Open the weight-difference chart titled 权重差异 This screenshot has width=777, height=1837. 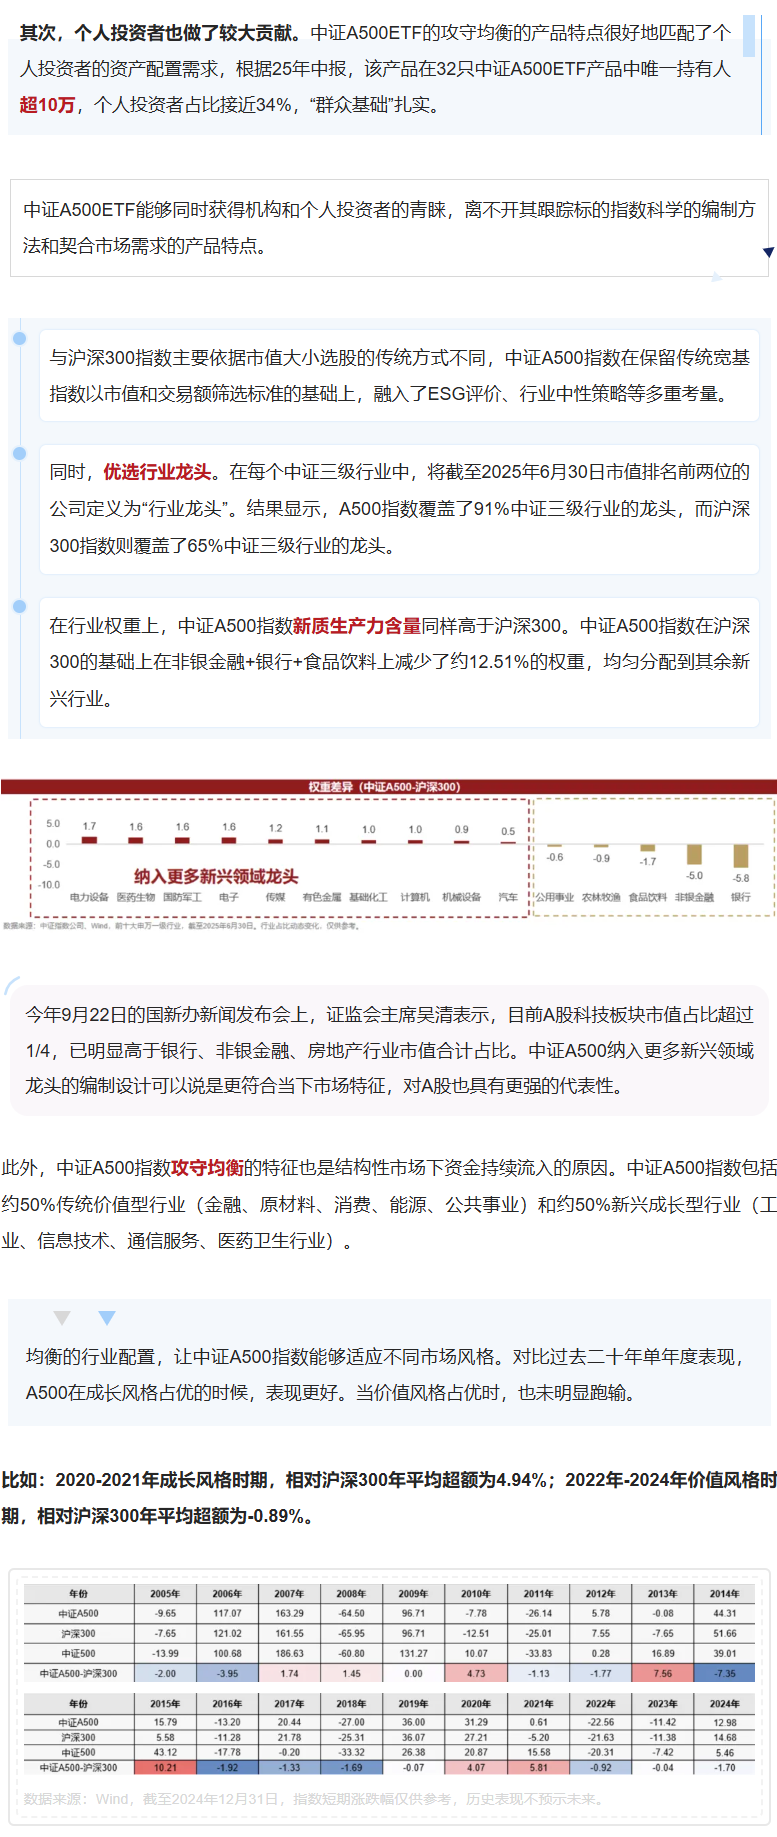pos(388,855)
